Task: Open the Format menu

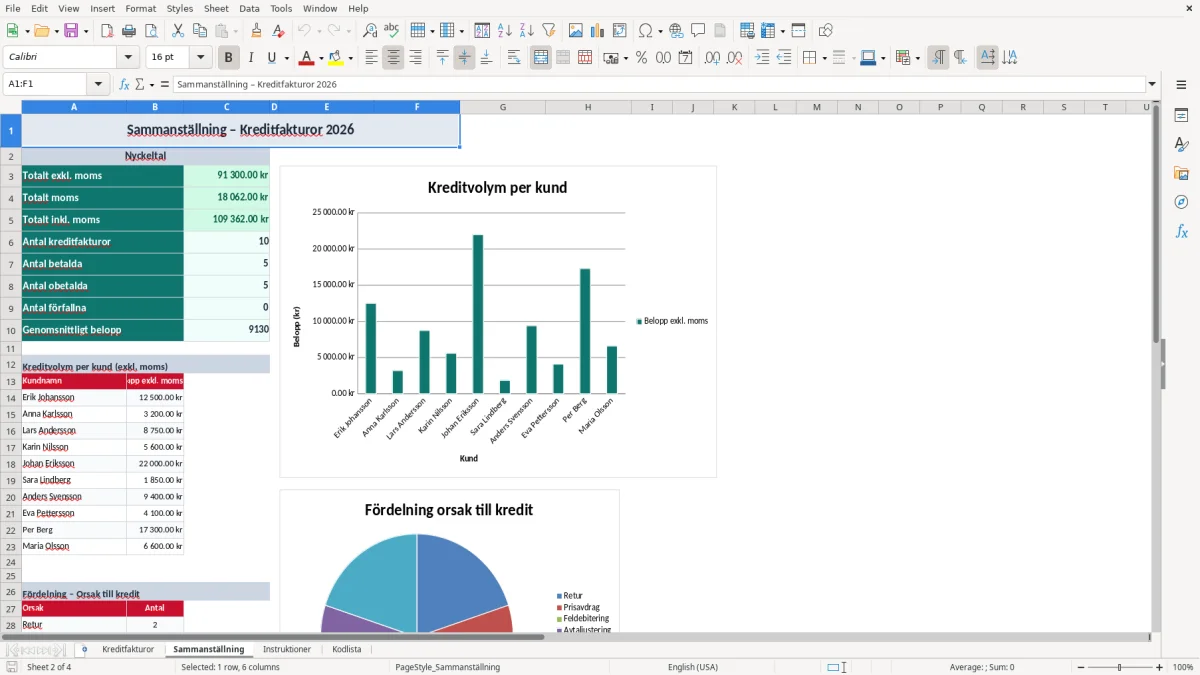Action: tap(140, 8)
